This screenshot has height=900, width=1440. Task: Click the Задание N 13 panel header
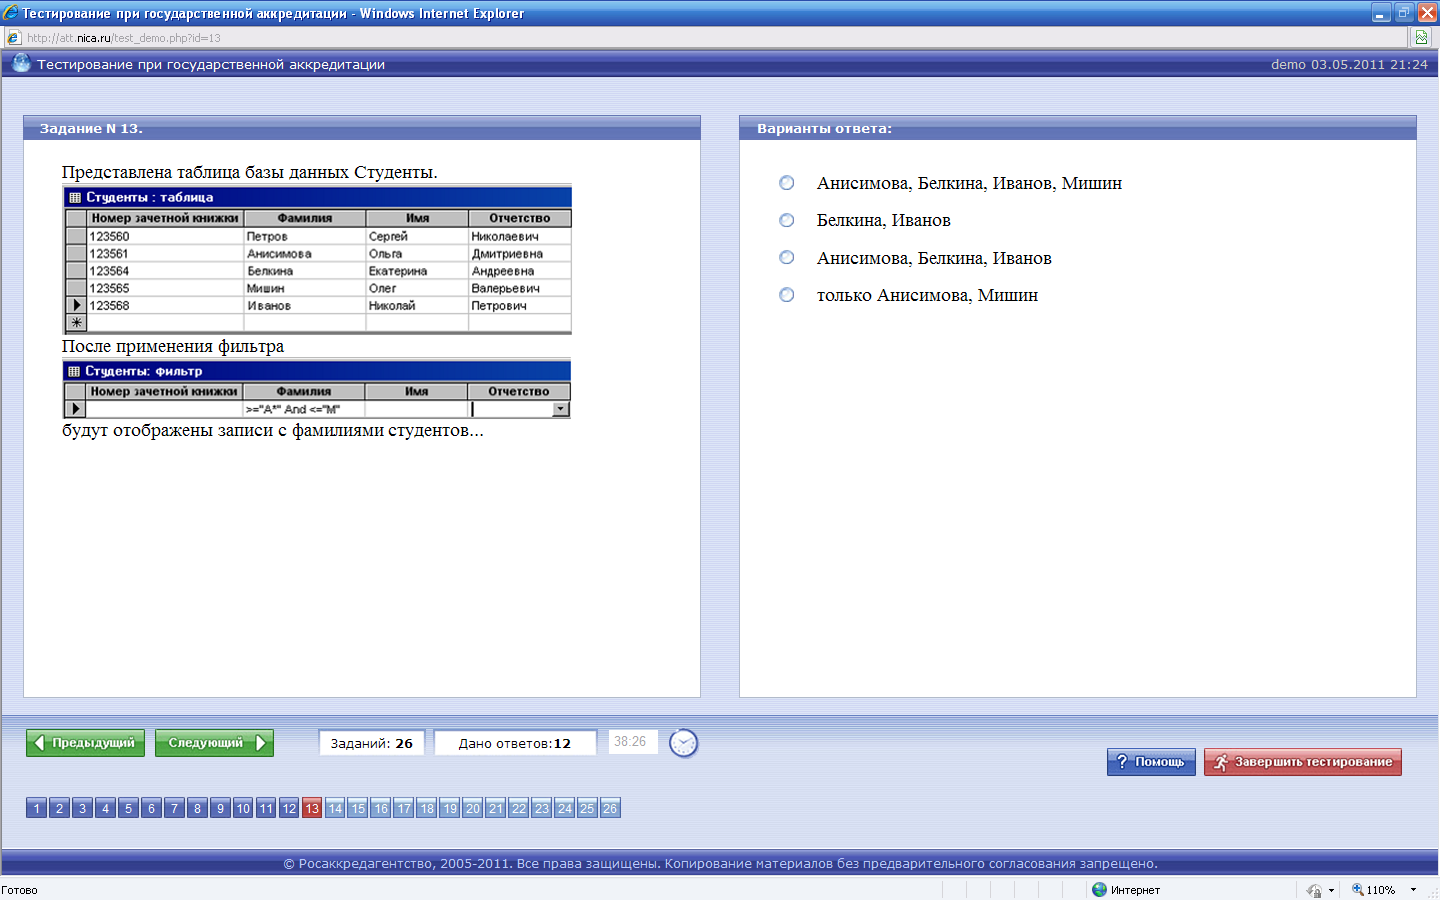362,128
